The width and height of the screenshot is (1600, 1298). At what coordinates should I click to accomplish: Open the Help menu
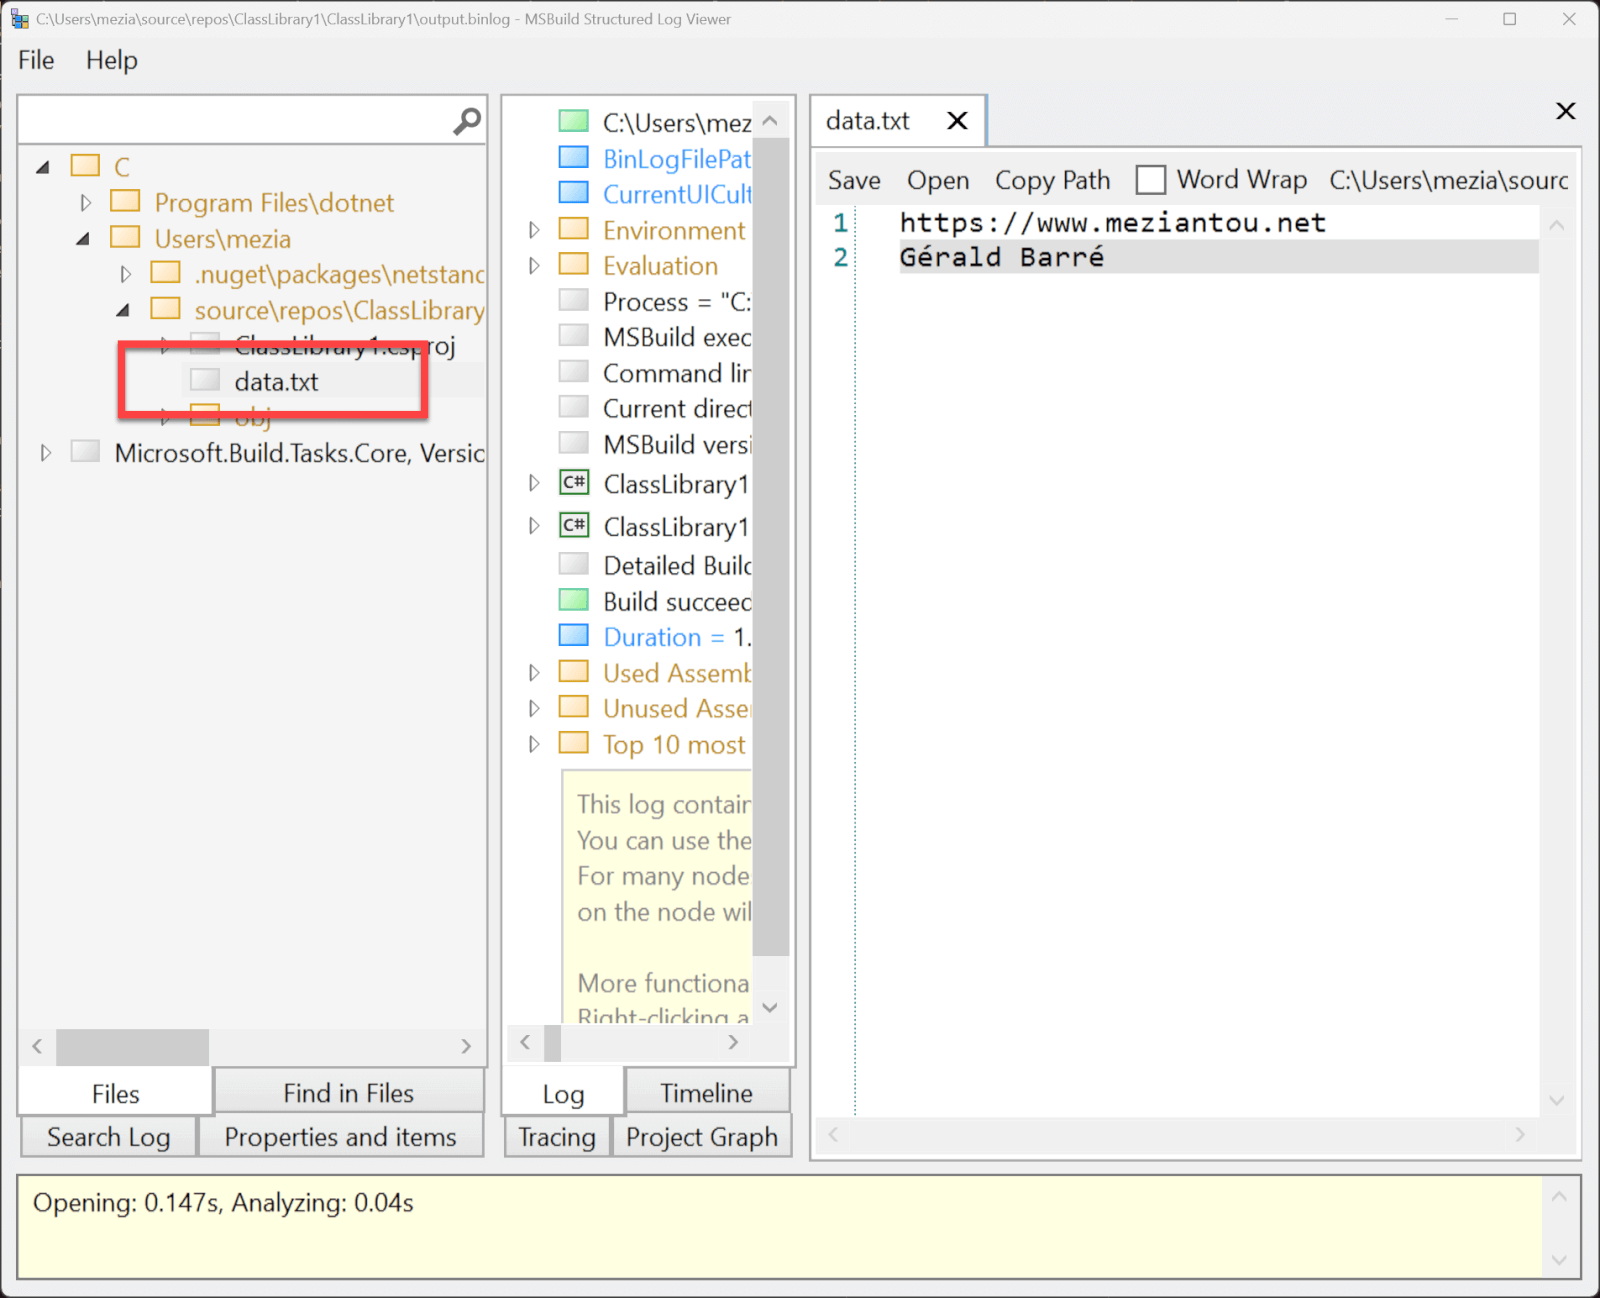coord(110,60)
